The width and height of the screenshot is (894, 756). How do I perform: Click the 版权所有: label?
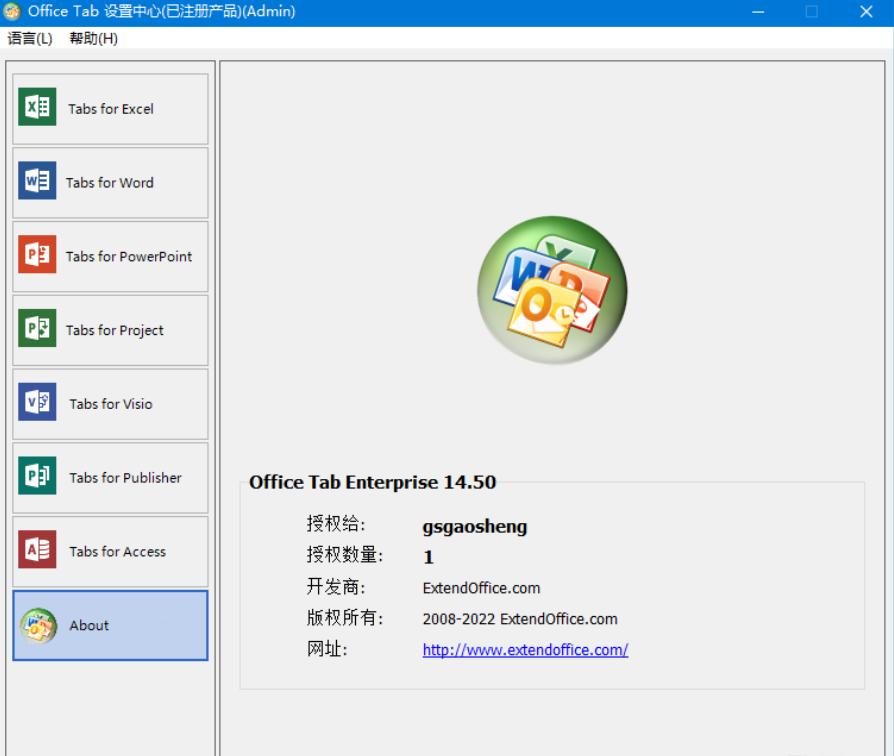[345, 617]
